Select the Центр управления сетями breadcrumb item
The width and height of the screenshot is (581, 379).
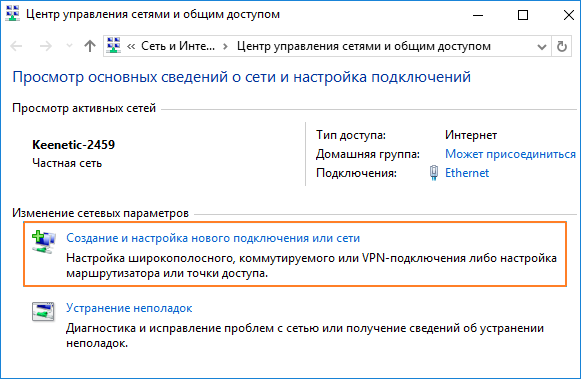[364, 46]
